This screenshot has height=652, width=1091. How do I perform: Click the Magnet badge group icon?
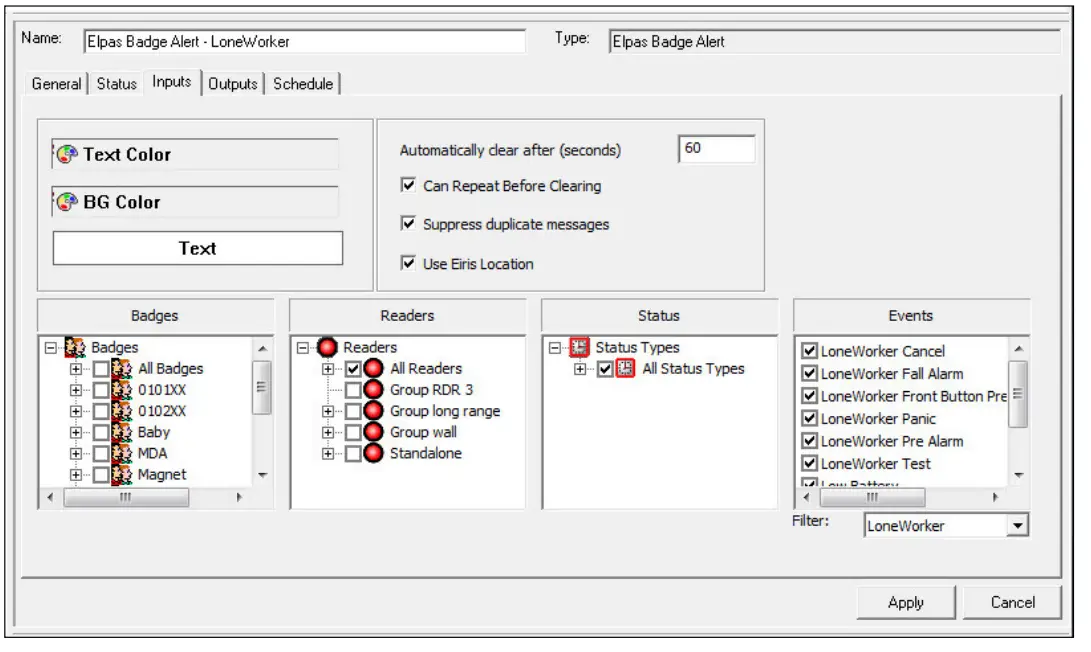coord(122,475)
